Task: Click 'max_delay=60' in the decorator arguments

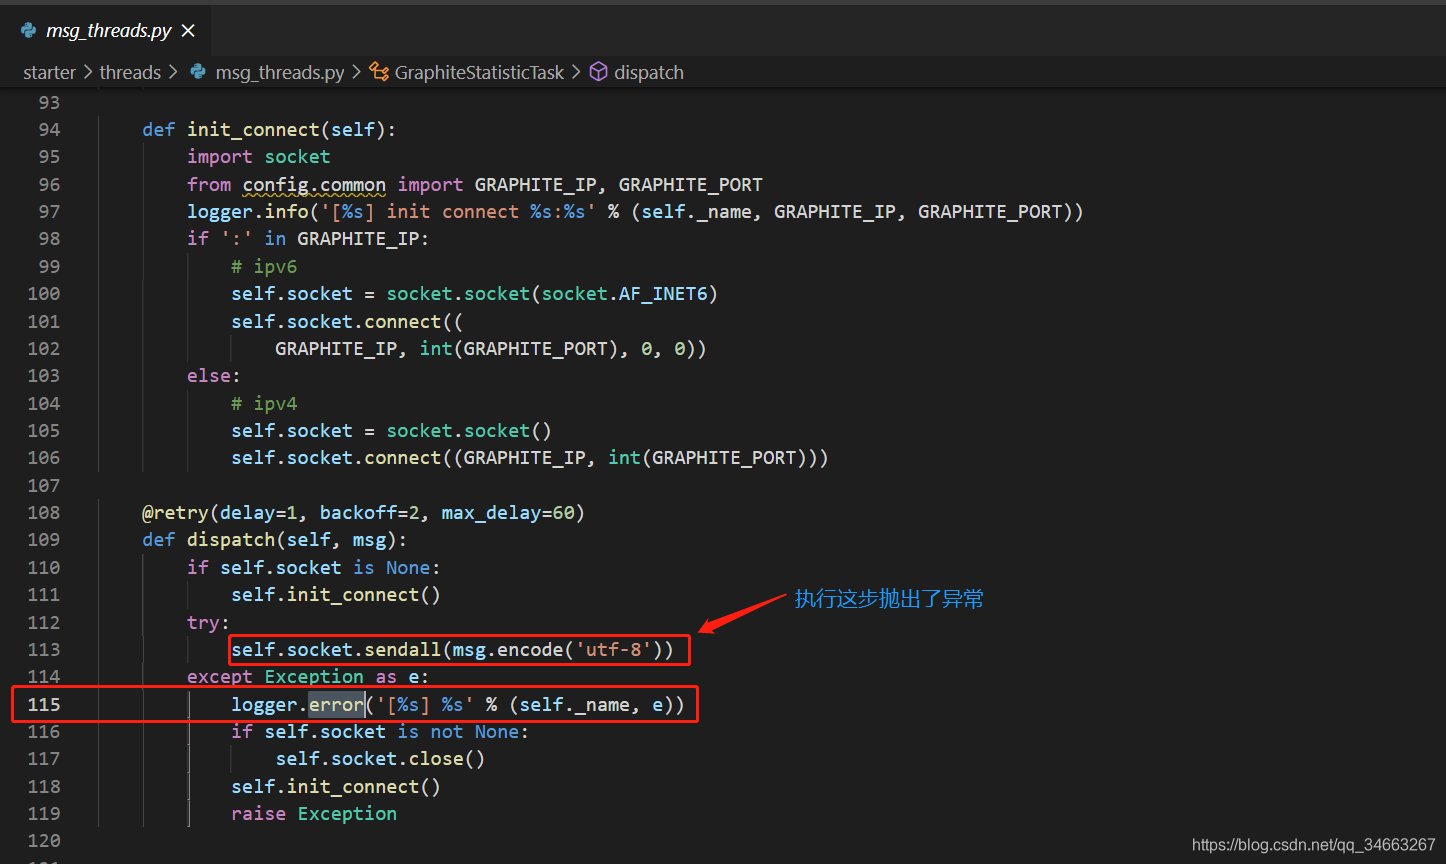Action: (508, 513)
